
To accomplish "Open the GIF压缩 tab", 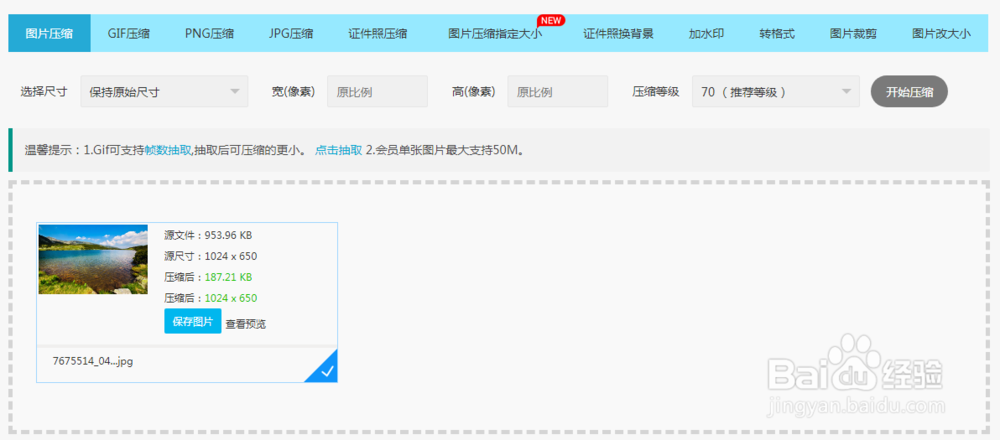I will pyautogui.click(x=128, y=33).
